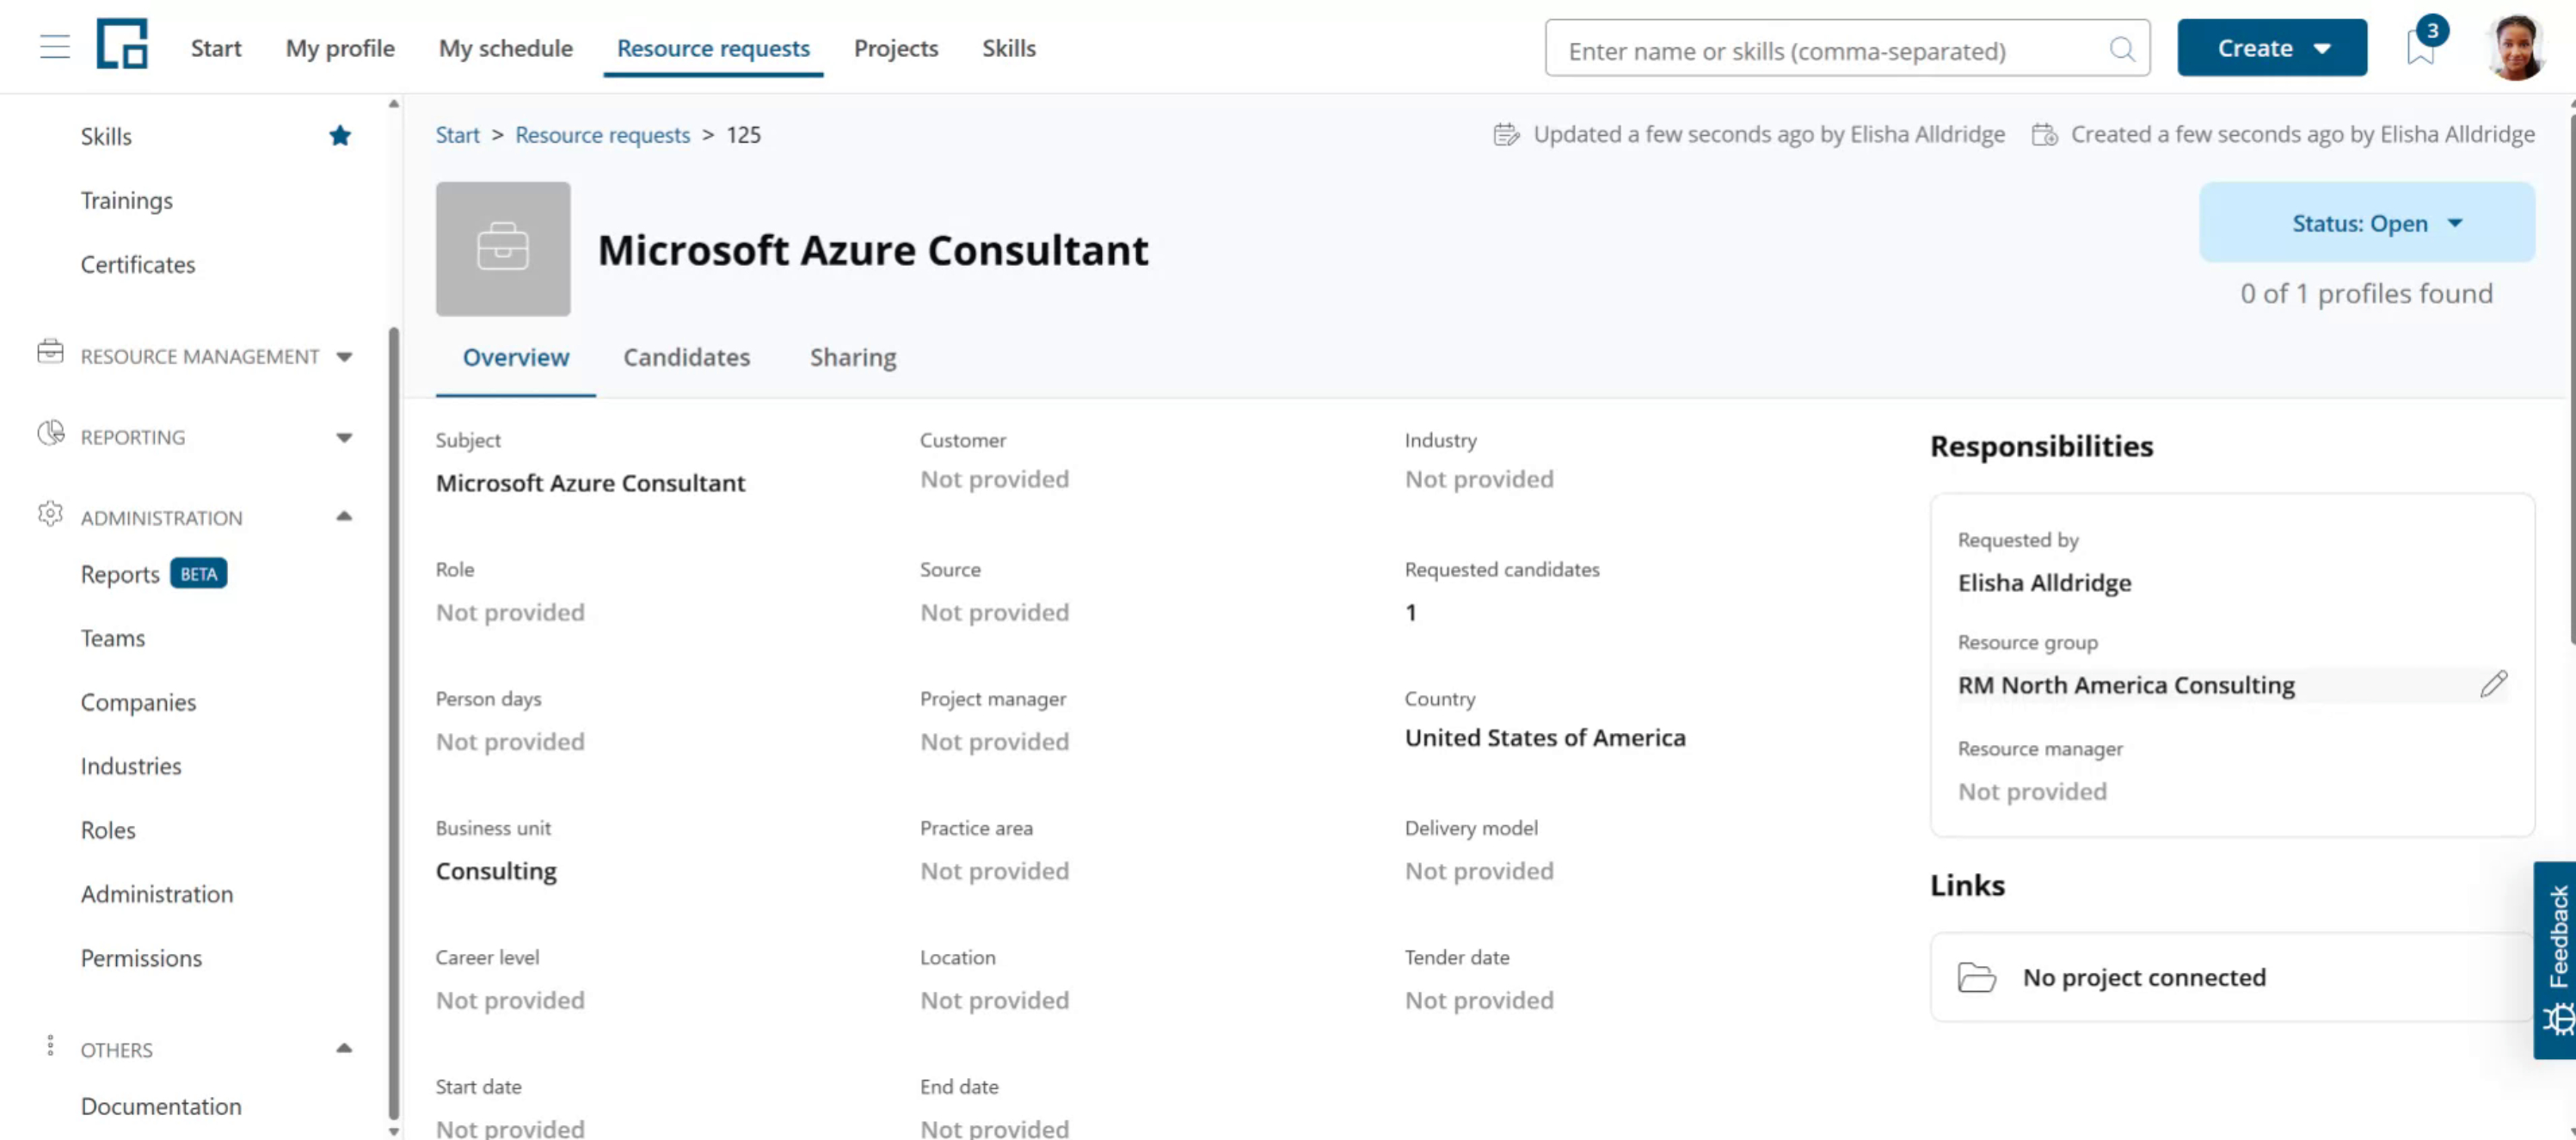This screenshot has height=1140, width=2576.
Task: Open the user avatar menu
Action: coord(2516,47)
